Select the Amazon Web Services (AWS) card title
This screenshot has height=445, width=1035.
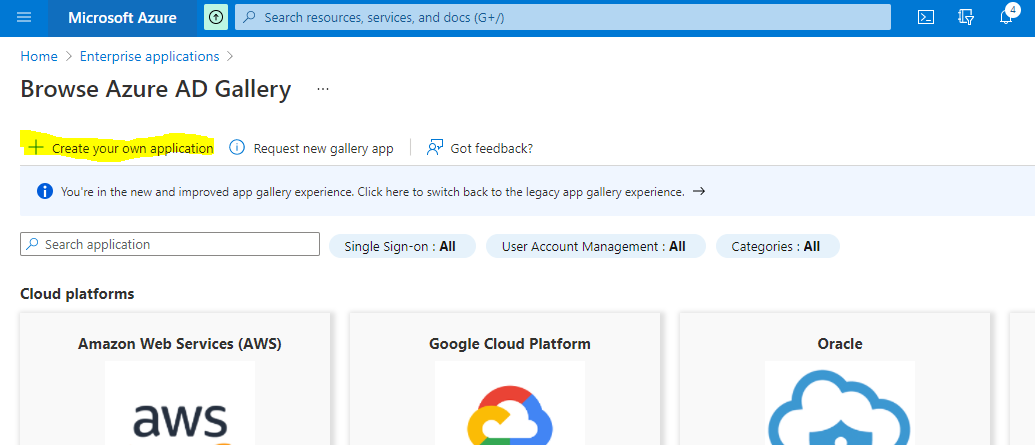(x=180, y=344)
